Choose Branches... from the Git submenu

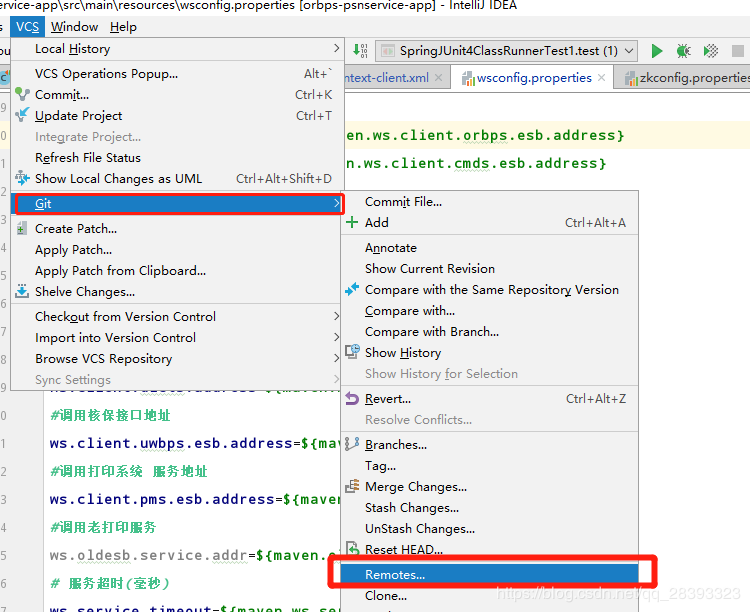396,445
